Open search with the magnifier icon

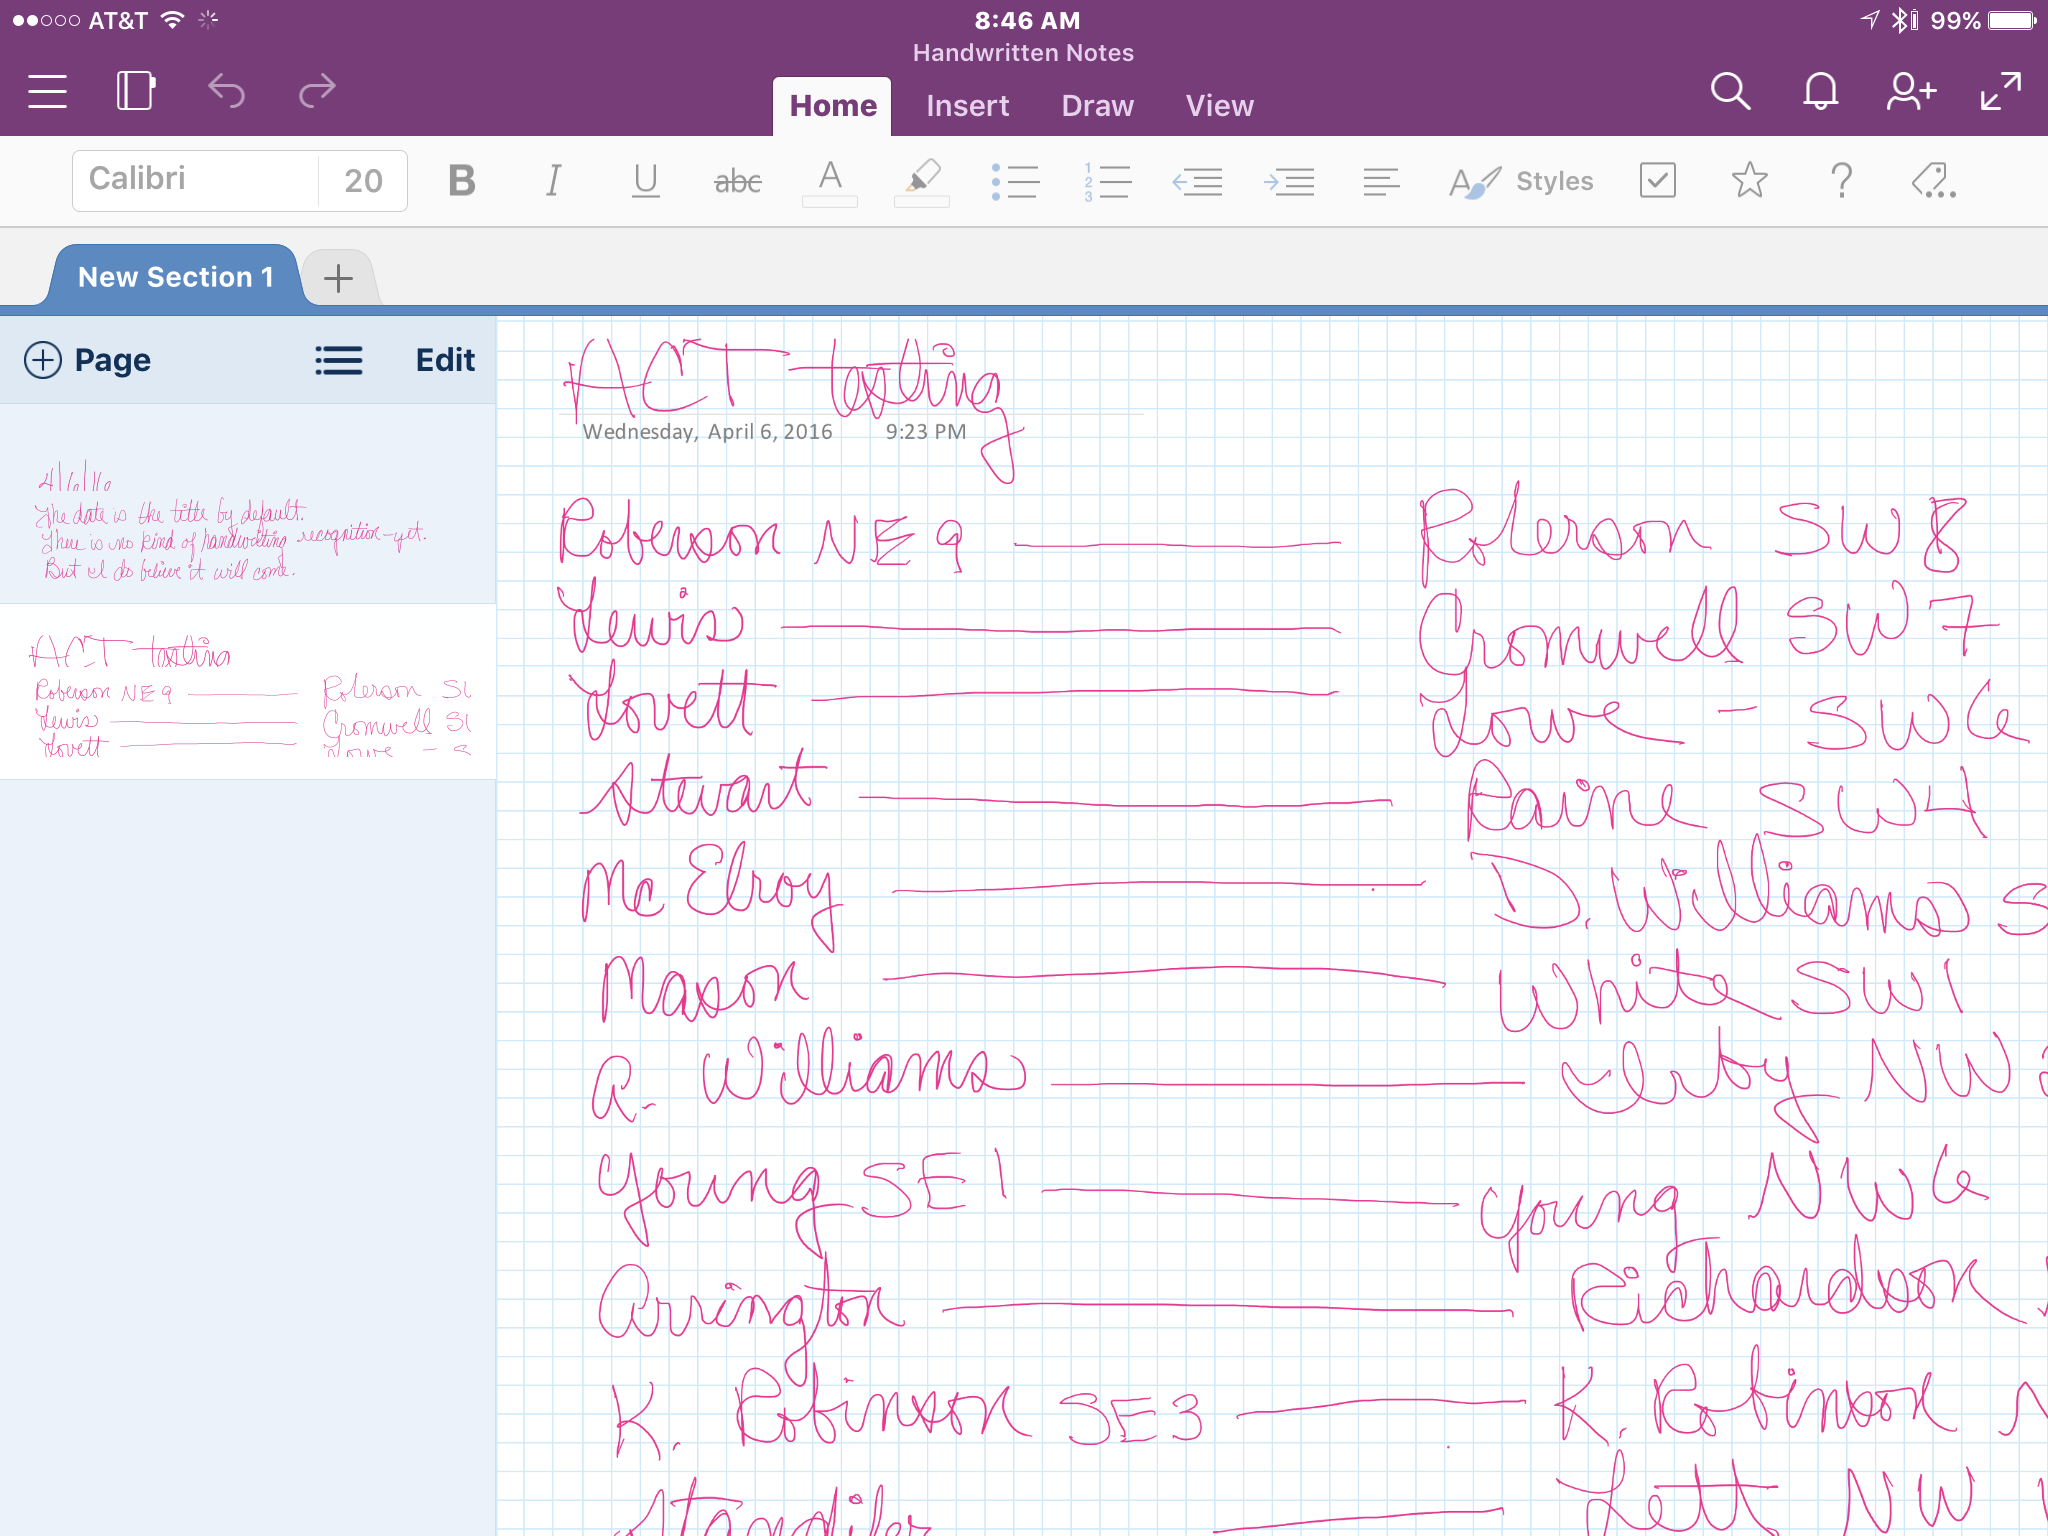click(1730, 92)
